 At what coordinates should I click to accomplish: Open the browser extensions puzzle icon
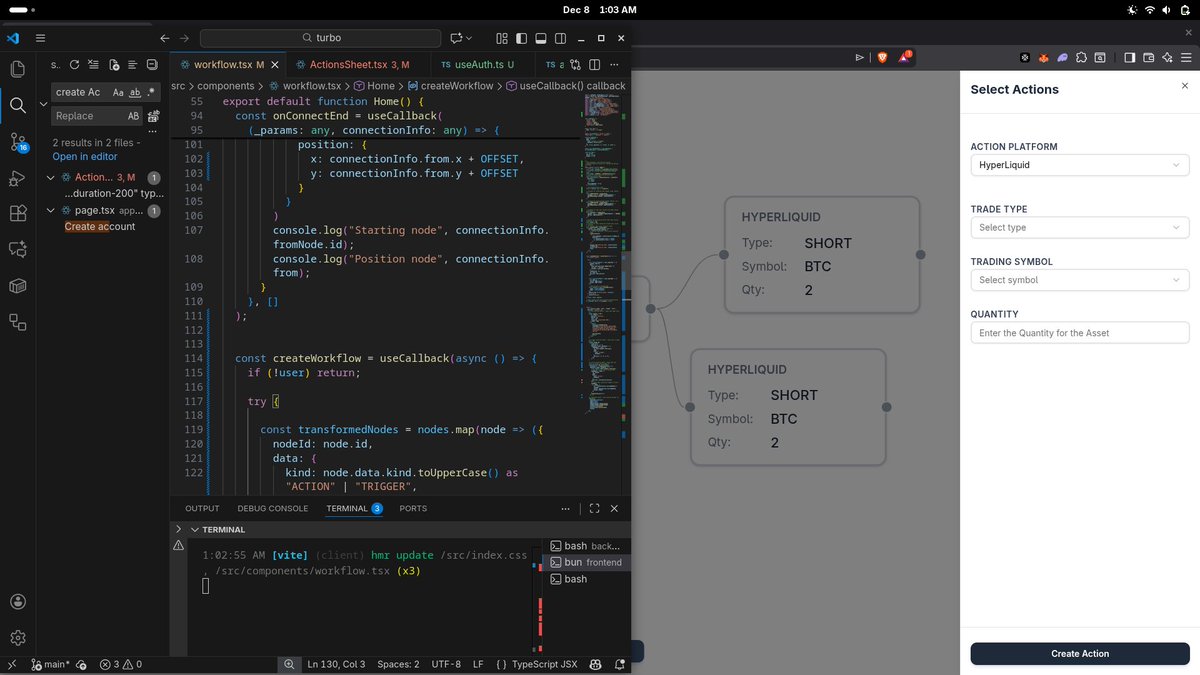(1081, 58)
